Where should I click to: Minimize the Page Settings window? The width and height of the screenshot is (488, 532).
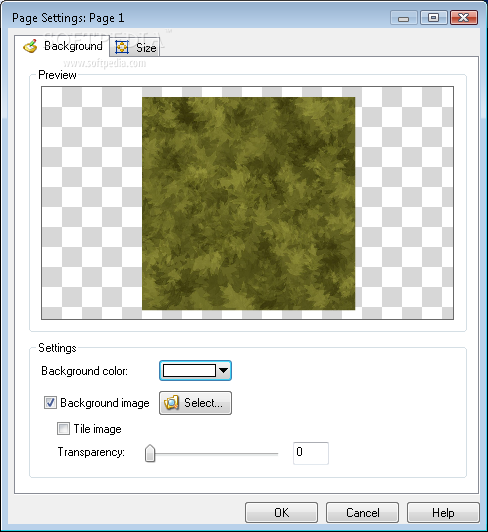click(404, 18)
